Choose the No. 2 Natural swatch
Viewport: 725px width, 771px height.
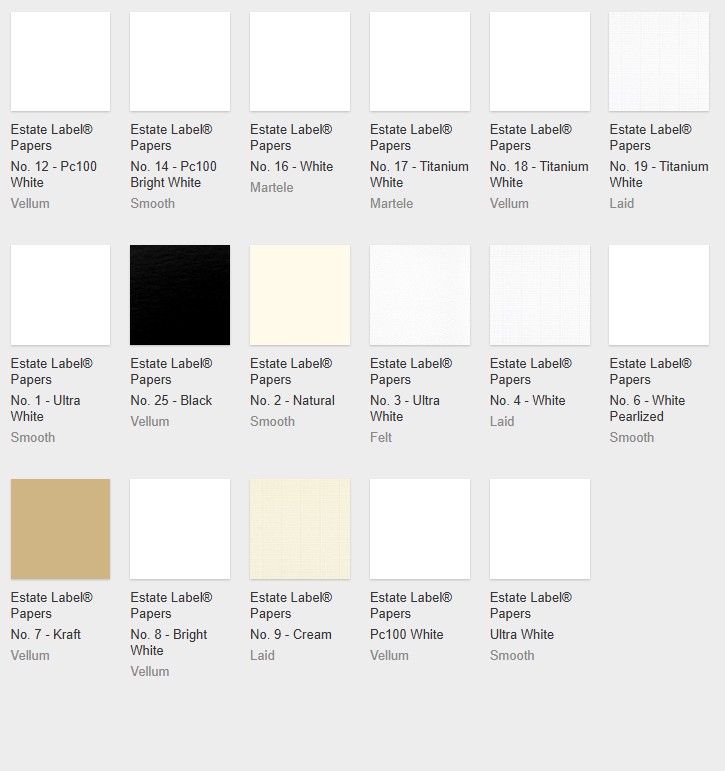coord(300,295)
